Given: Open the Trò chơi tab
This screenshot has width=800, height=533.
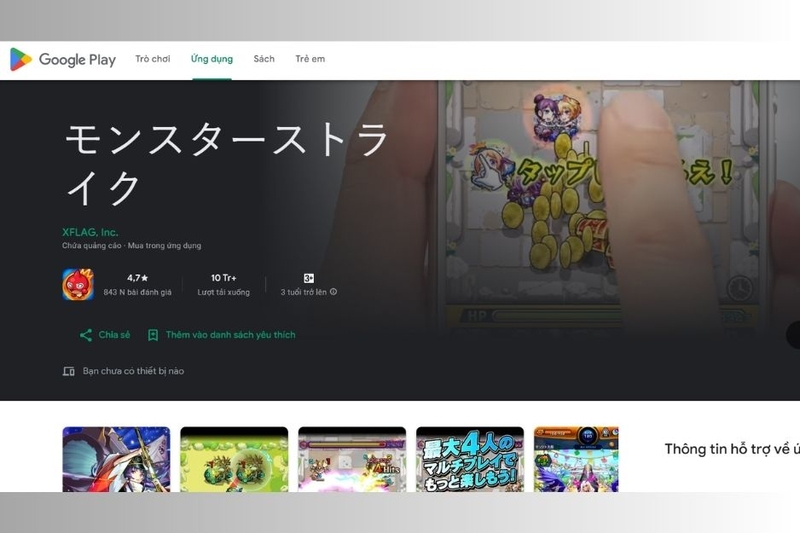Looking at the screenshot, I should [x=153, y=59].
